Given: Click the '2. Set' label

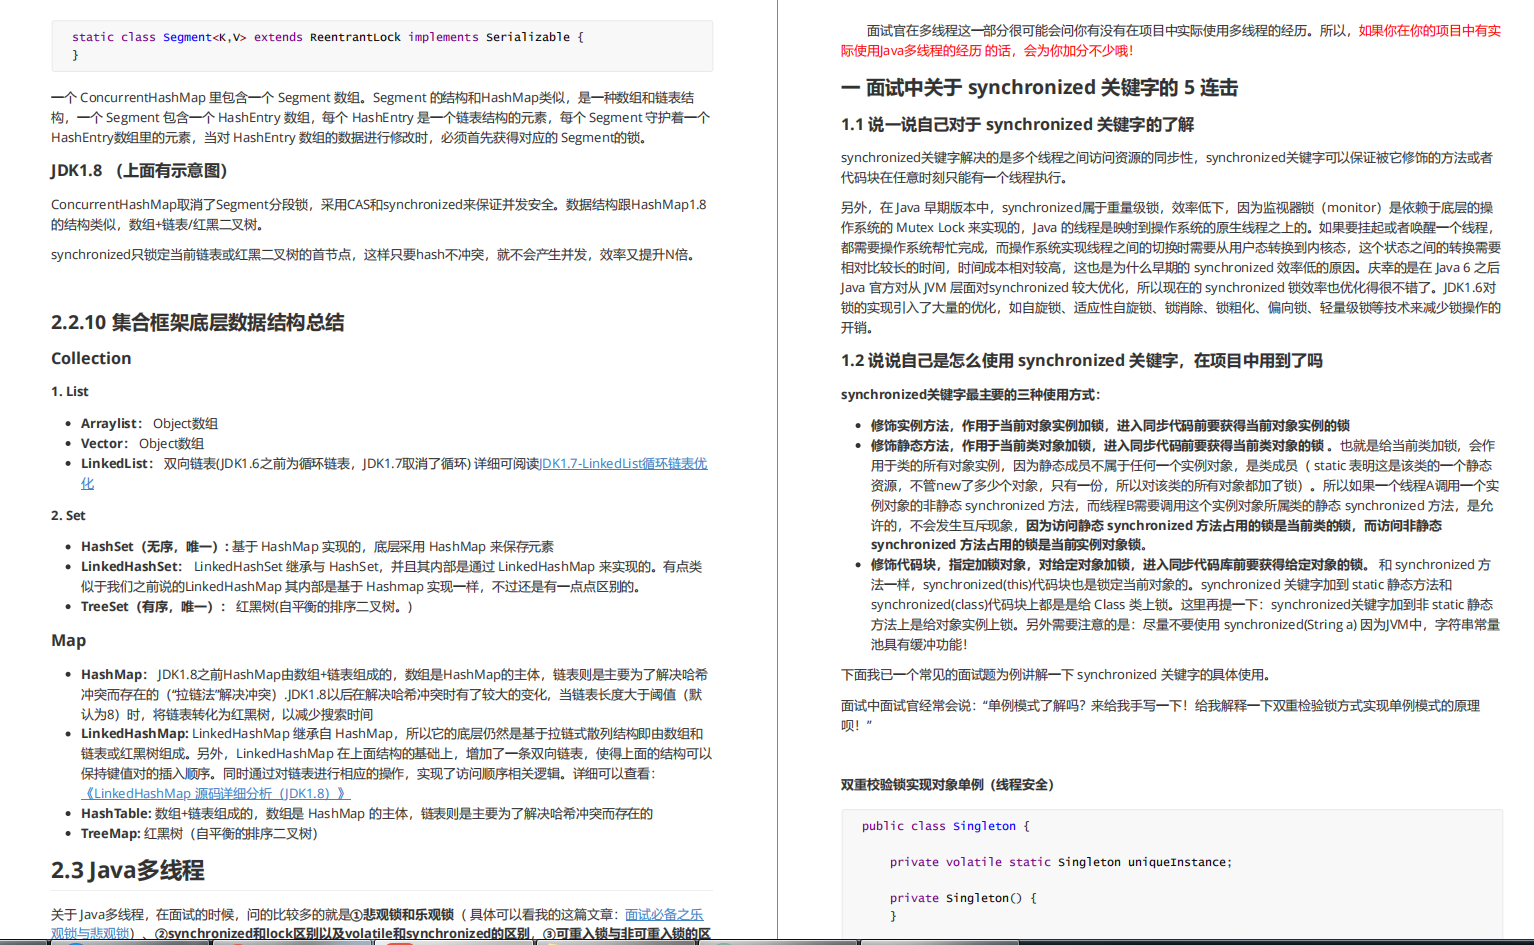Looking at the screenshot, I should (x=68, y=516).
